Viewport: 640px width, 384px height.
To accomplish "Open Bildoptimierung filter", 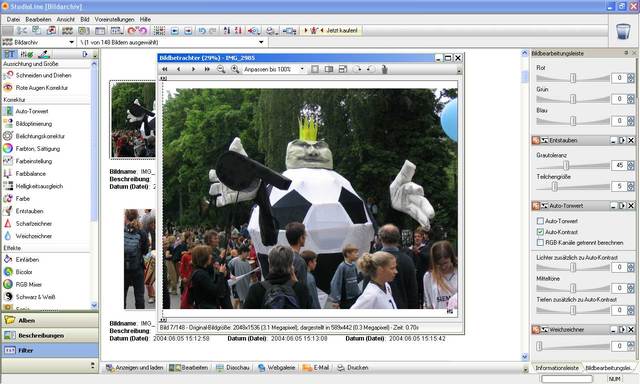I will click(28, 124).
